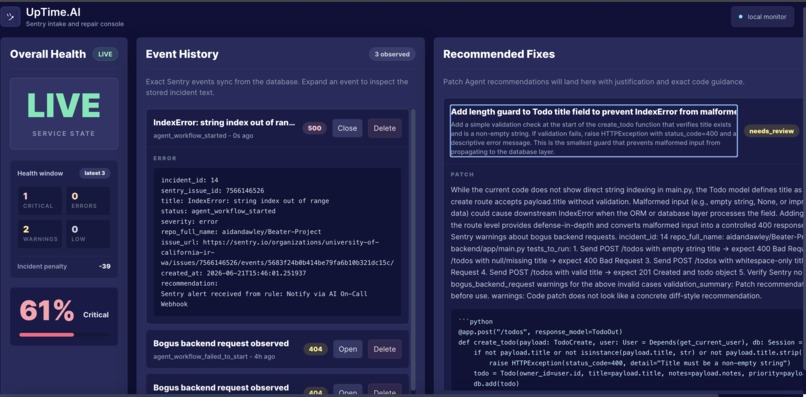The image size is (806, 397).
Task: Close the IndexError event
Action: (x=347, y=128)
